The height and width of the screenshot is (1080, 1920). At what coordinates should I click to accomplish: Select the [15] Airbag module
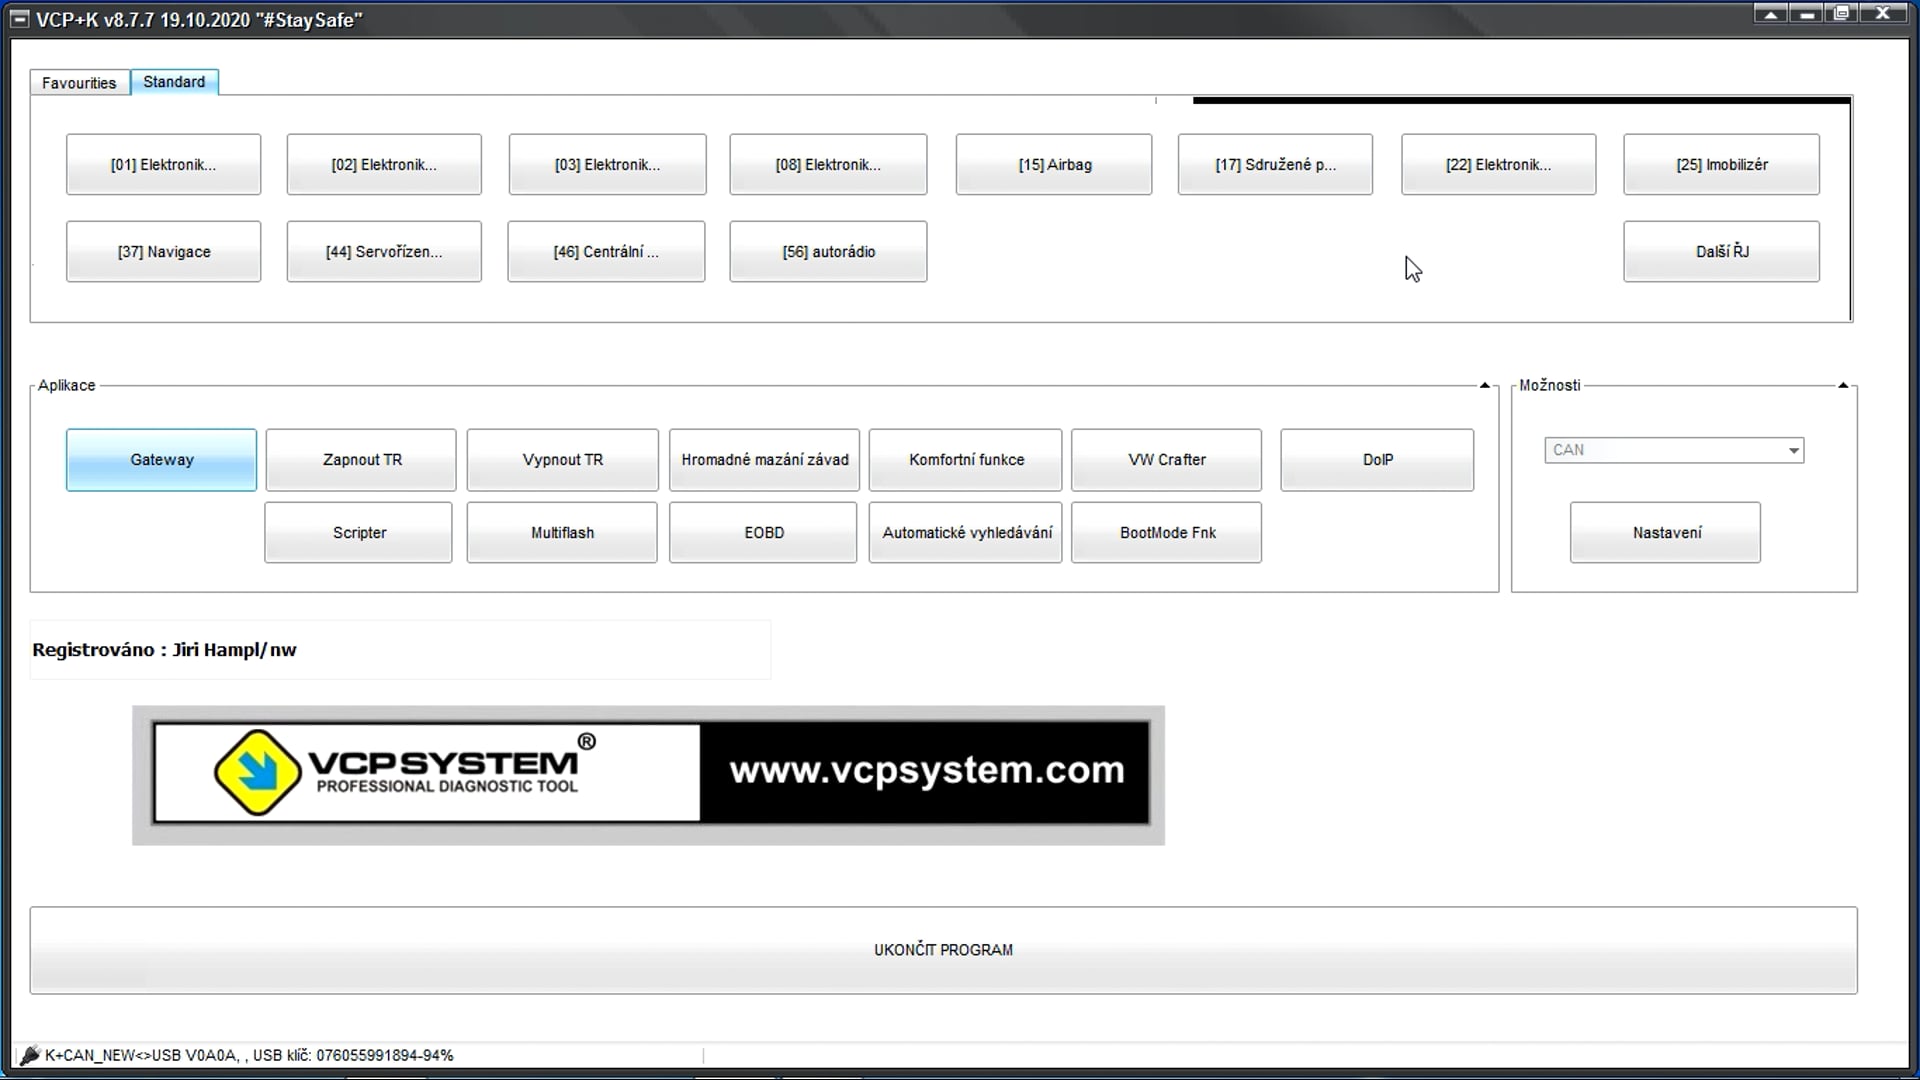point(1054,165)
